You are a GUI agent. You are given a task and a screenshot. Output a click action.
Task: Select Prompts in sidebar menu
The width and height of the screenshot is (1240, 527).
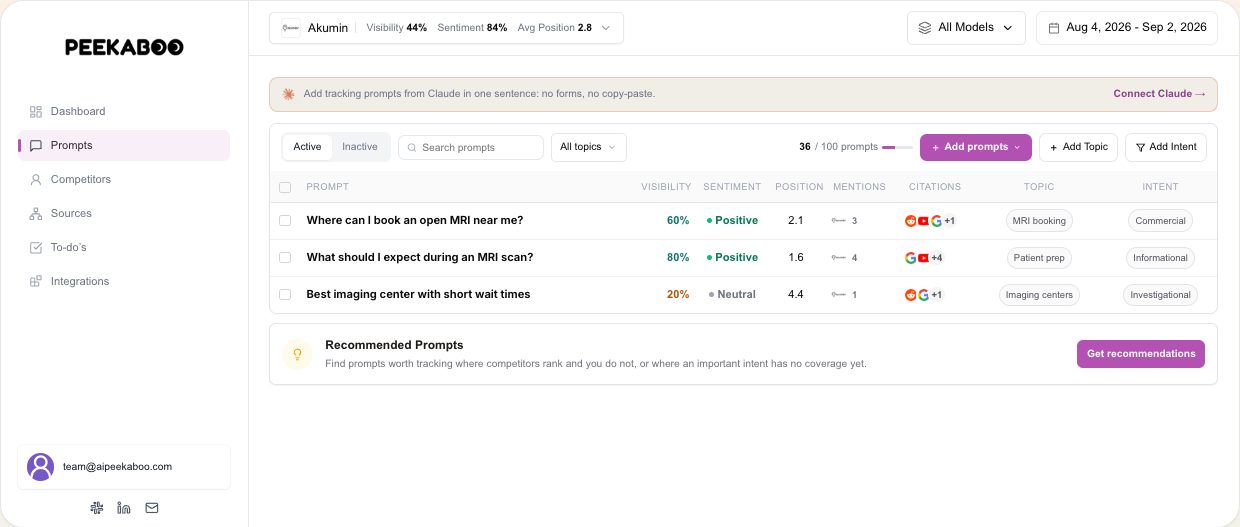(124, 145)
